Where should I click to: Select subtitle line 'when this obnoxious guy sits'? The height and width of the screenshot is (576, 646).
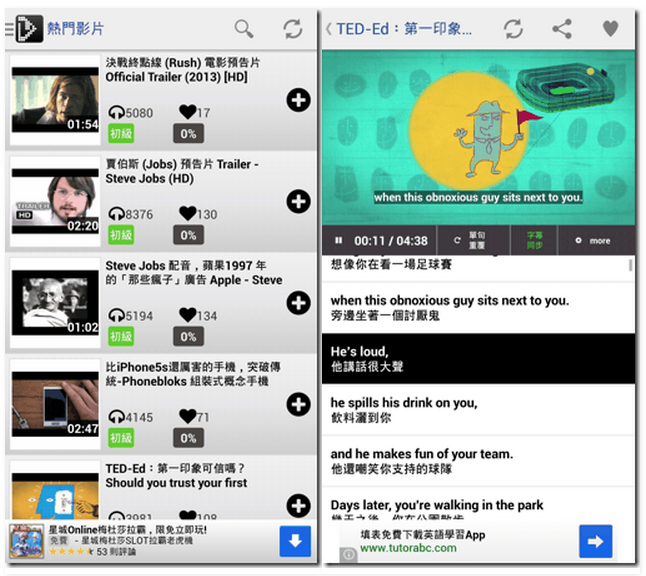[478, 308]
